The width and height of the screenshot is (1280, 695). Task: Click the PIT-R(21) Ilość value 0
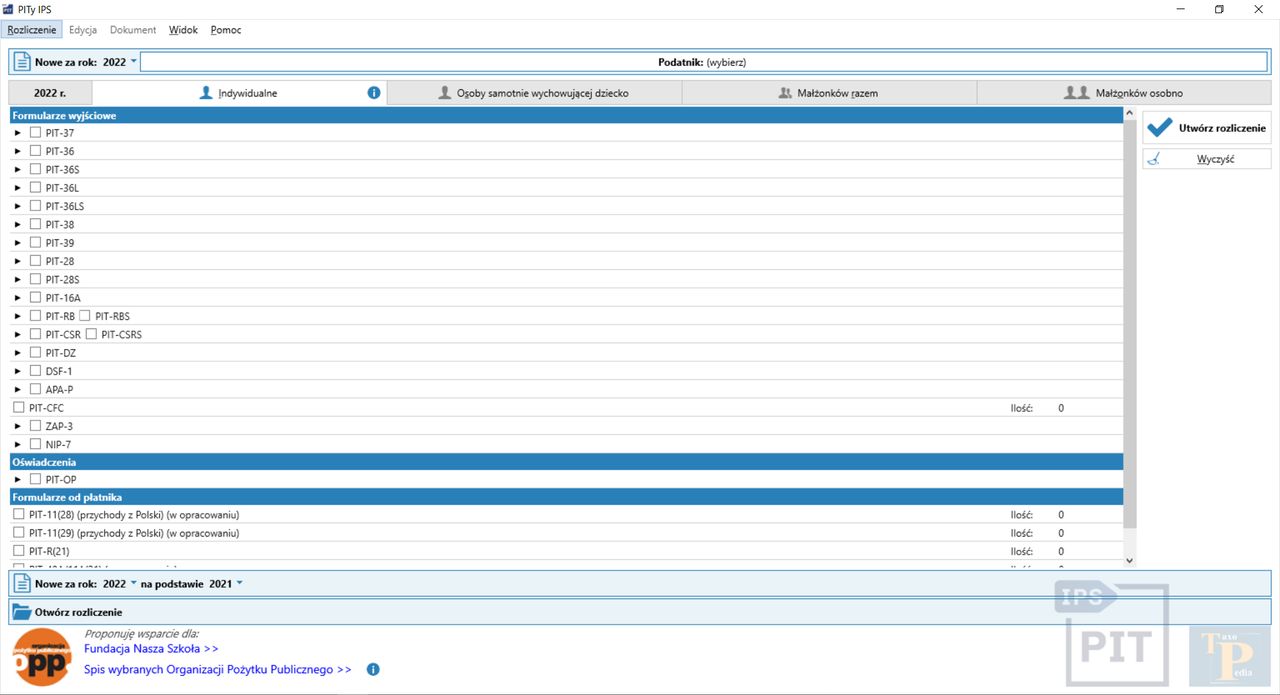point(1061,551)
